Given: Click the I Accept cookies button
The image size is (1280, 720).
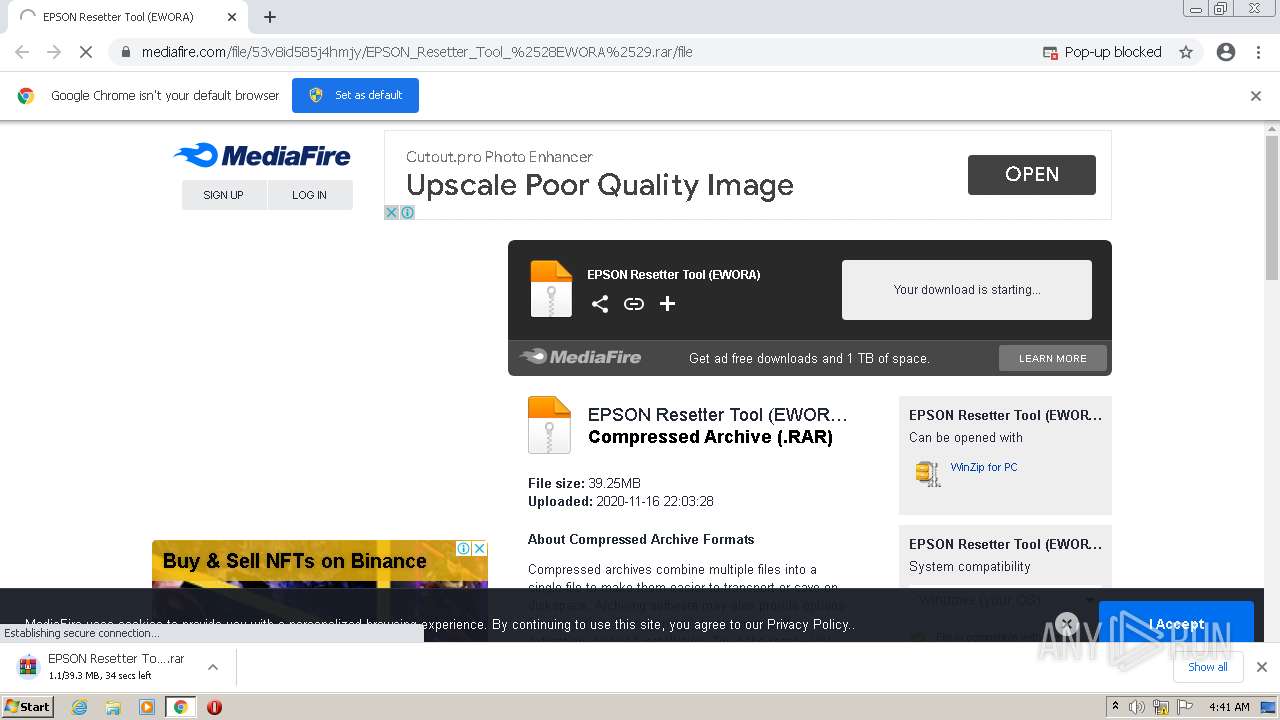Looking at the screenshot, I should [1176, 624].
